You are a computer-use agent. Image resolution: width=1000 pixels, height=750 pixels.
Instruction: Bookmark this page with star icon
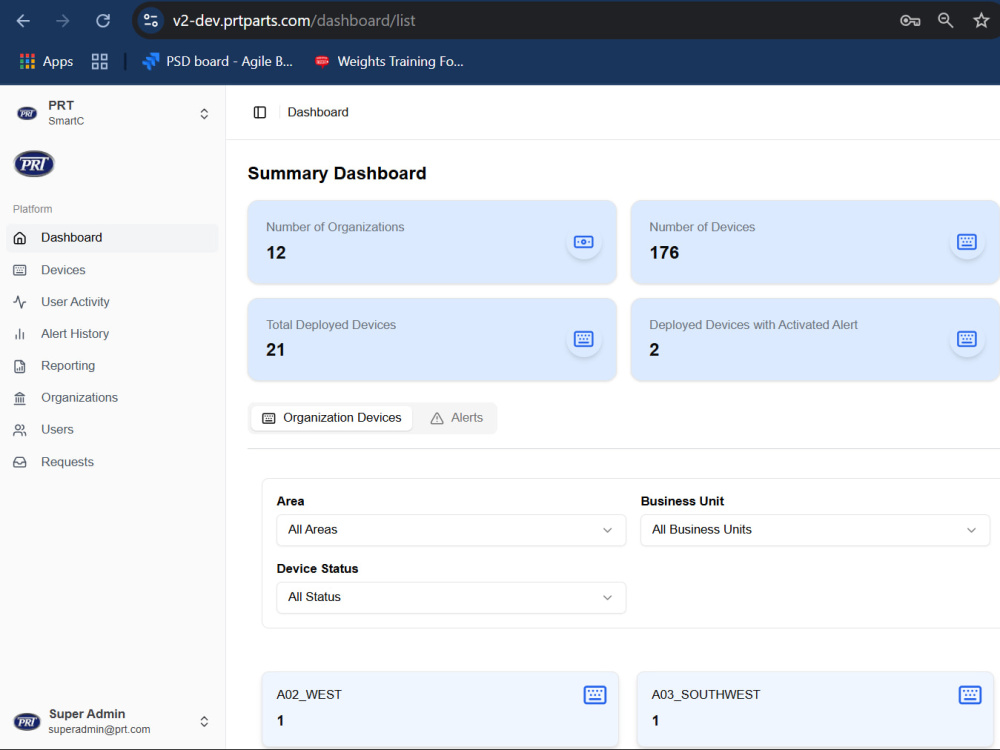click(x=981, y=20)
